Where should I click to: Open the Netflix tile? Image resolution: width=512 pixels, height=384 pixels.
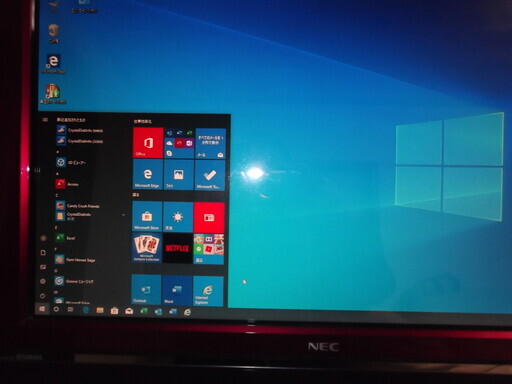pos(177,248)
